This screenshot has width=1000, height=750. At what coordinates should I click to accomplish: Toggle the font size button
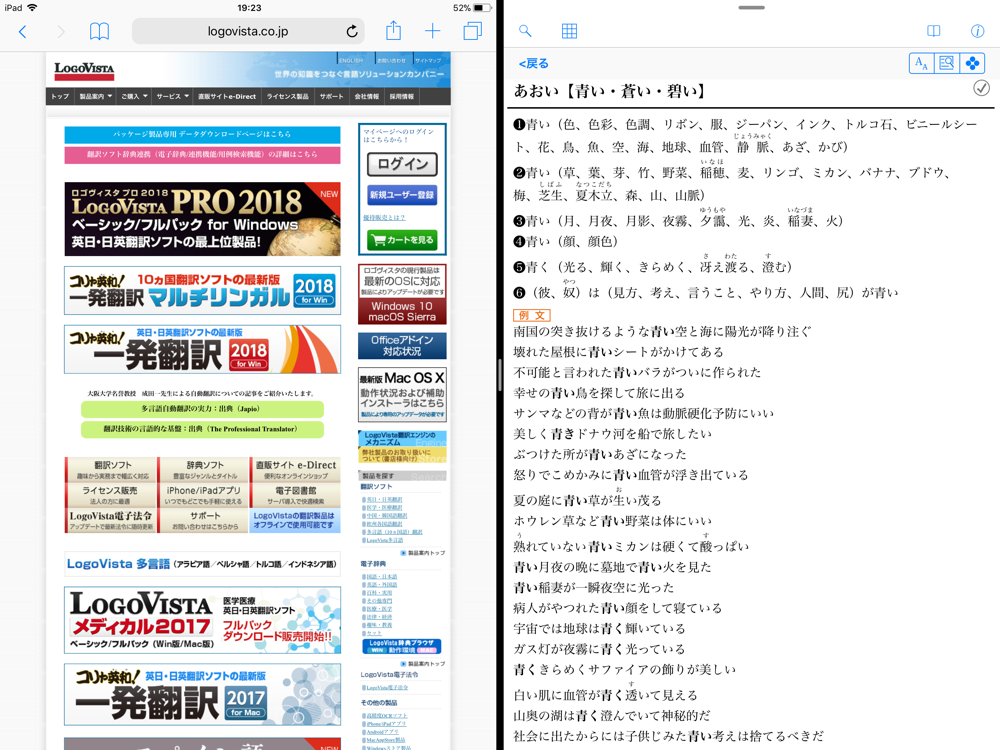point(922,63)
